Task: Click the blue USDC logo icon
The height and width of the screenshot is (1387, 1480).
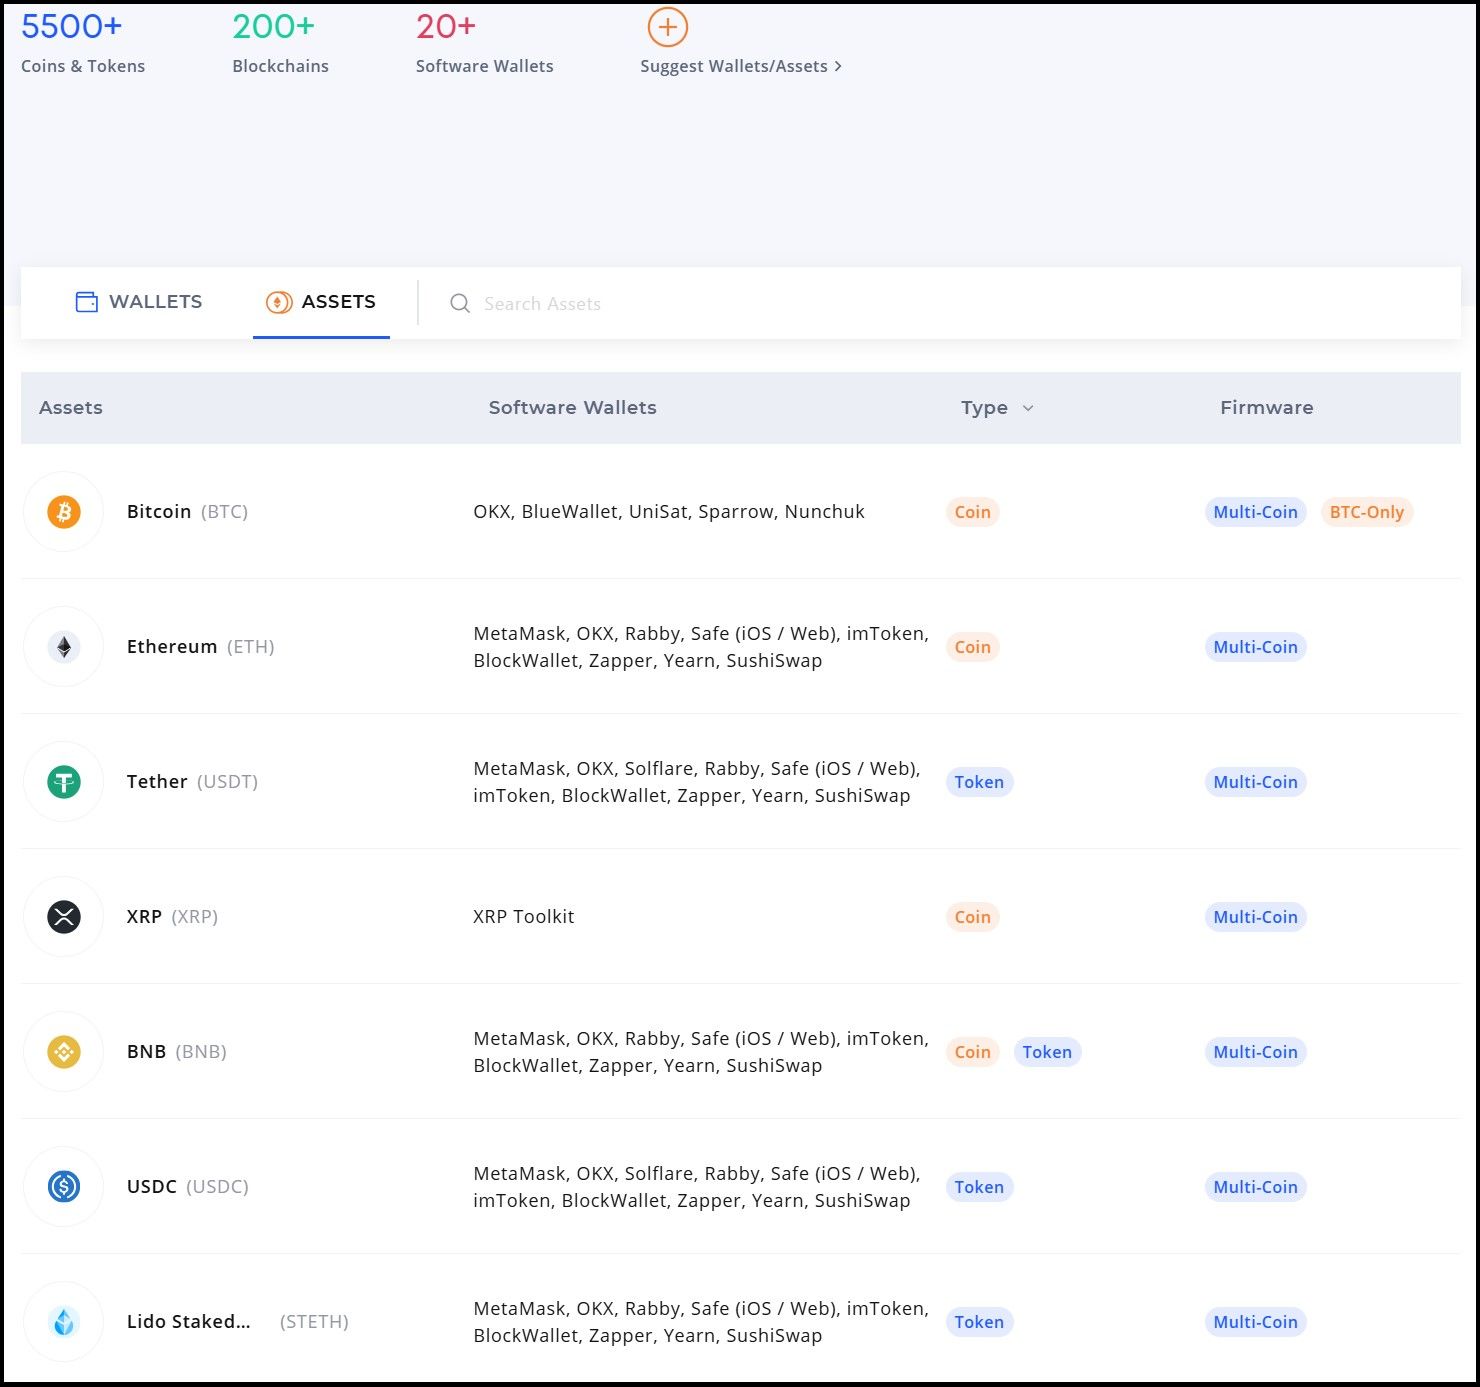Action: pyautogui.click(x=64, y=1187)
